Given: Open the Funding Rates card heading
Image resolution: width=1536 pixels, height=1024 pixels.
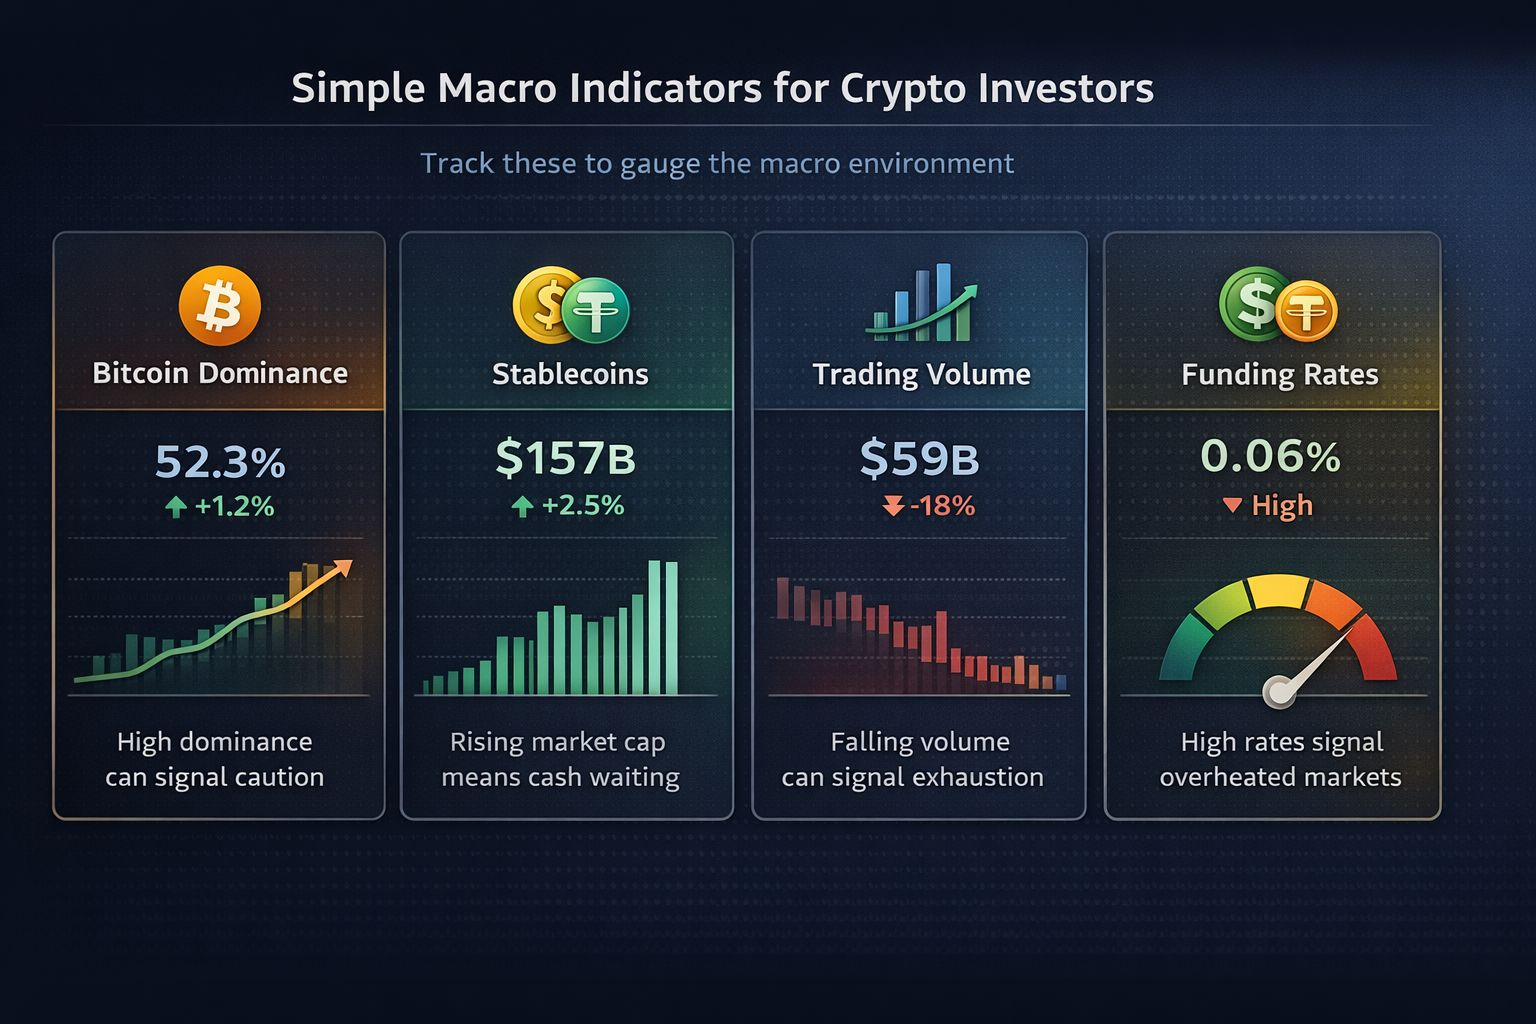Looking at the screenshot, I should 1280,374.
